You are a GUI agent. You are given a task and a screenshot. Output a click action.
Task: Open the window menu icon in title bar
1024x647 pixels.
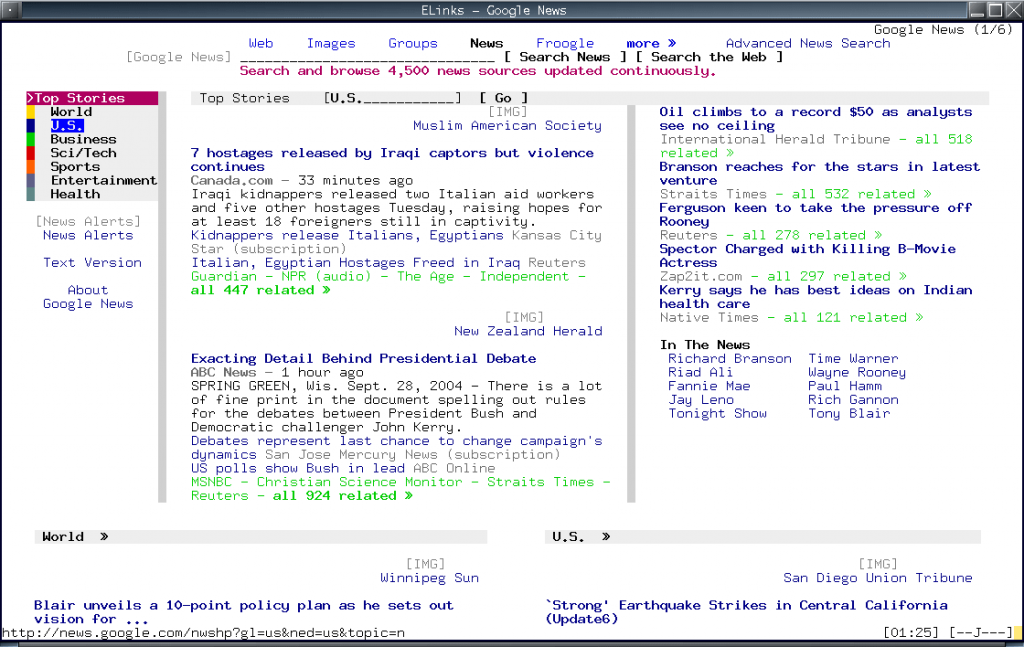click(x=10, y=10)
